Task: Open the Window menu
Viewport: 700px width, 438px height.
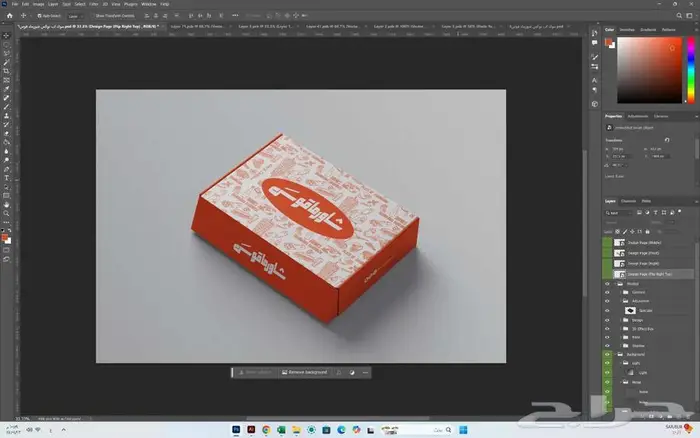Action: coord(149,4)
